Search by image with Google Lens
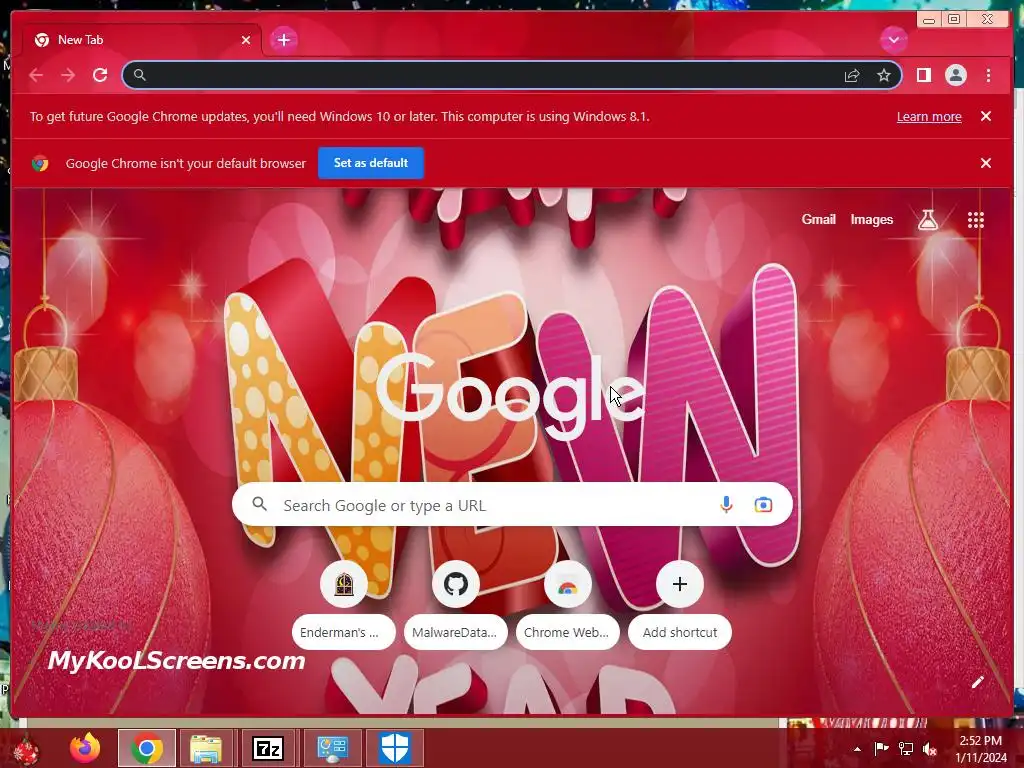Image resolution: width=1024 pixels, height=768 pixels. [763, 504]
